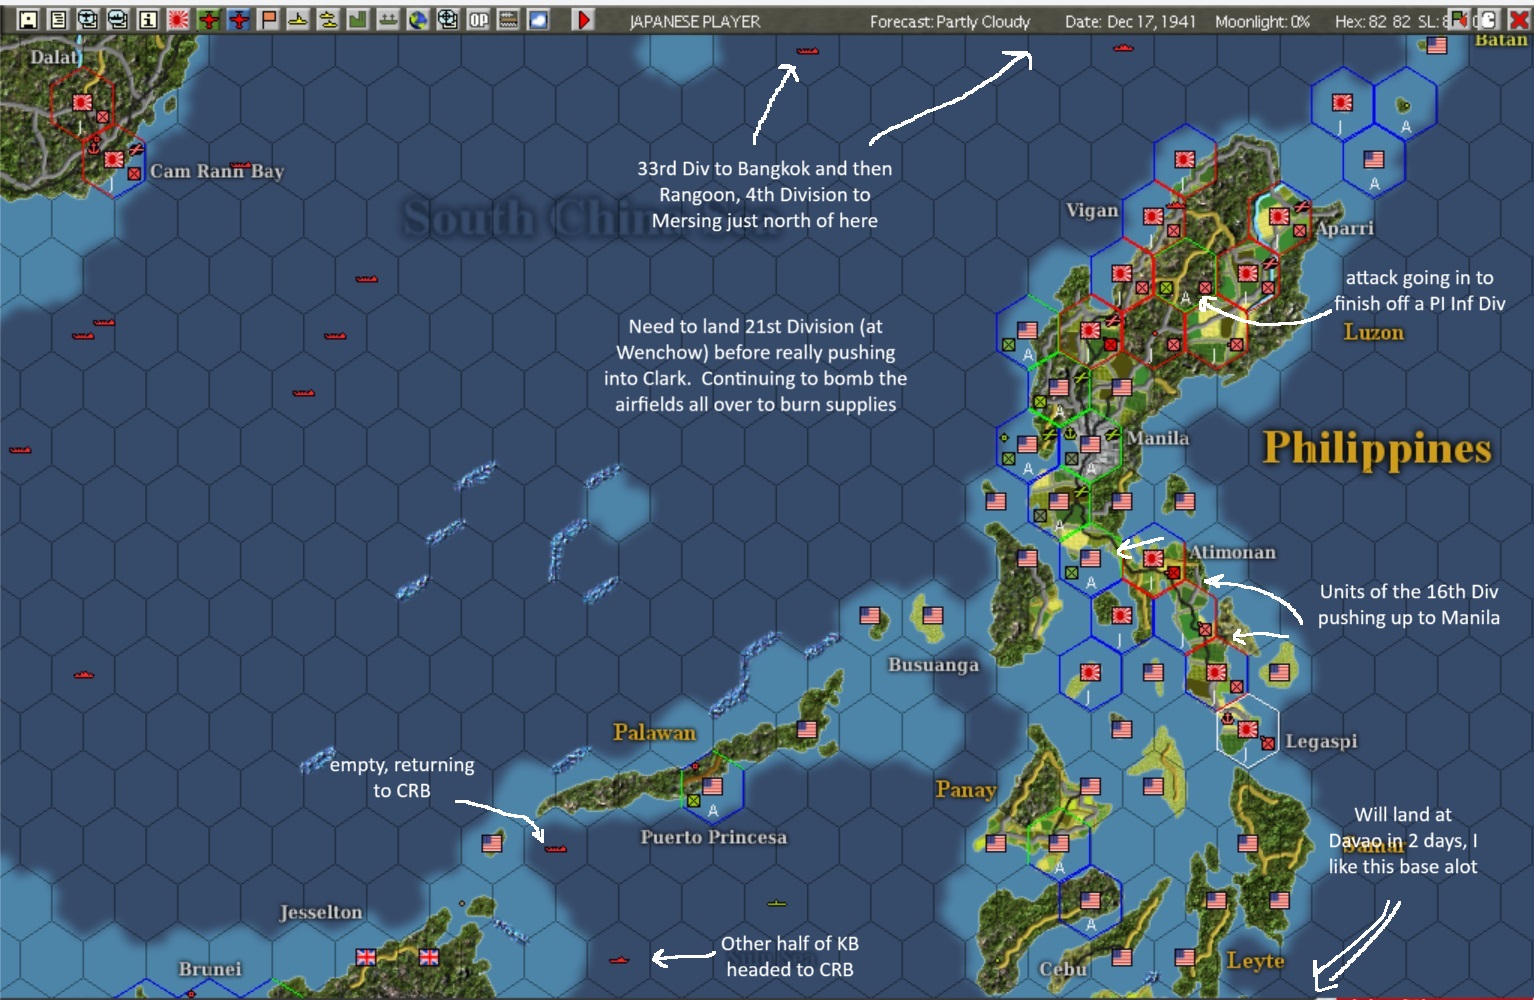Click the striped signal-intelligence icon
1534x1000 pixels.
[508, 19]
